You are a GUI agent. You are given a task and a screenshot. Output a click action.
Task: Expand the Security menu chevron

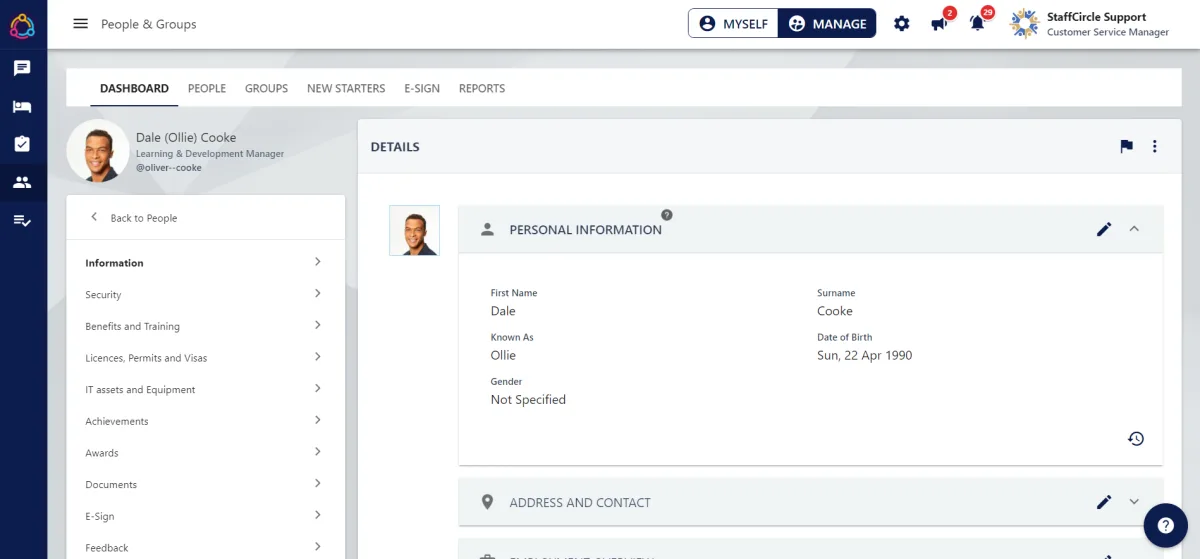[318, 294]
